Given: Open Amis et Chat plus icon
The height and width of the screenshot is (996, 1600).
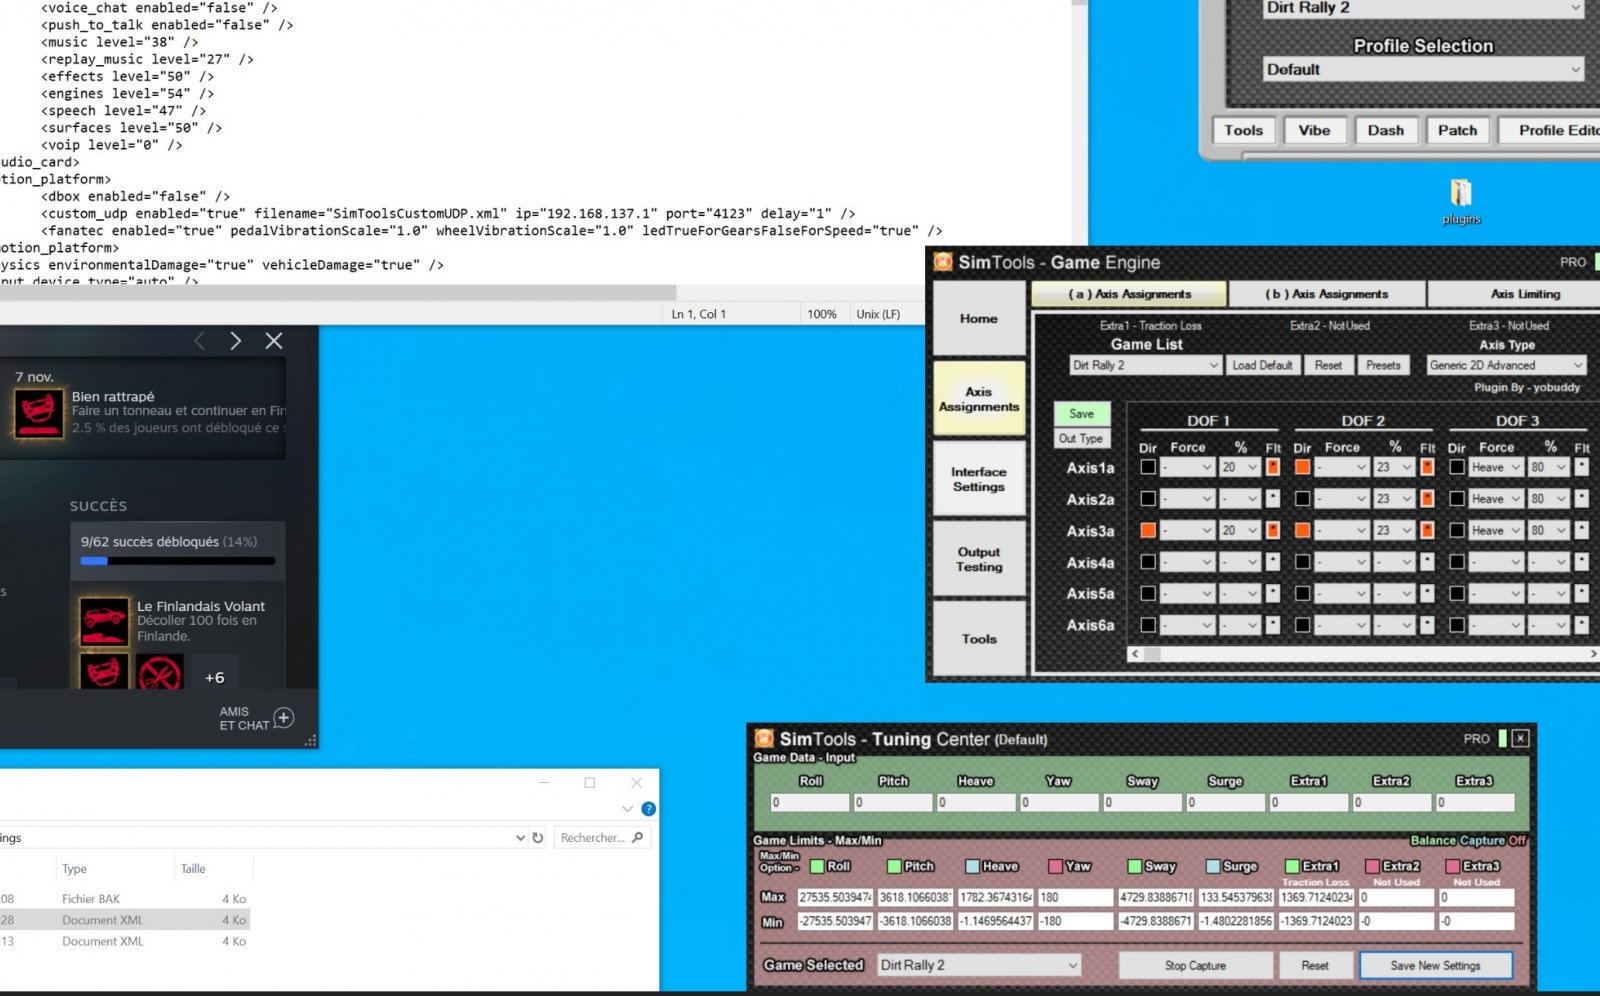Looking at the screenshot, I should (x=284, y=718).
